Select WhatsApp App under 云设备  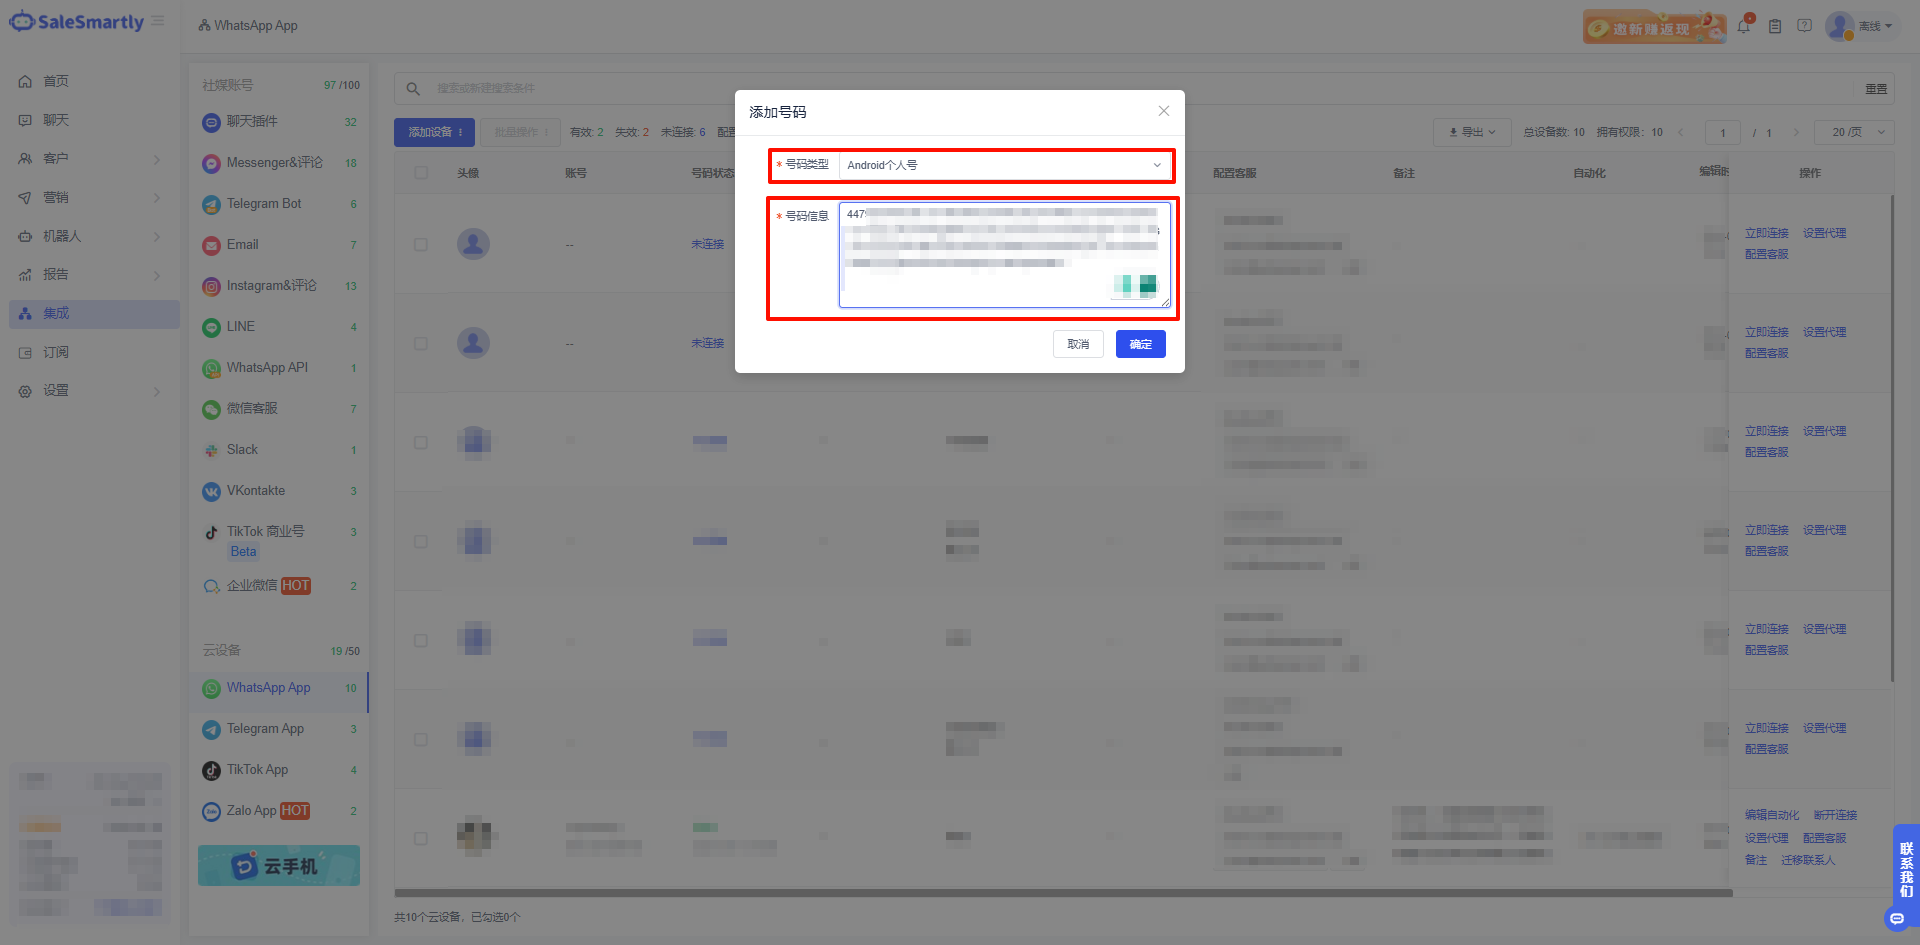click(279, 688)
